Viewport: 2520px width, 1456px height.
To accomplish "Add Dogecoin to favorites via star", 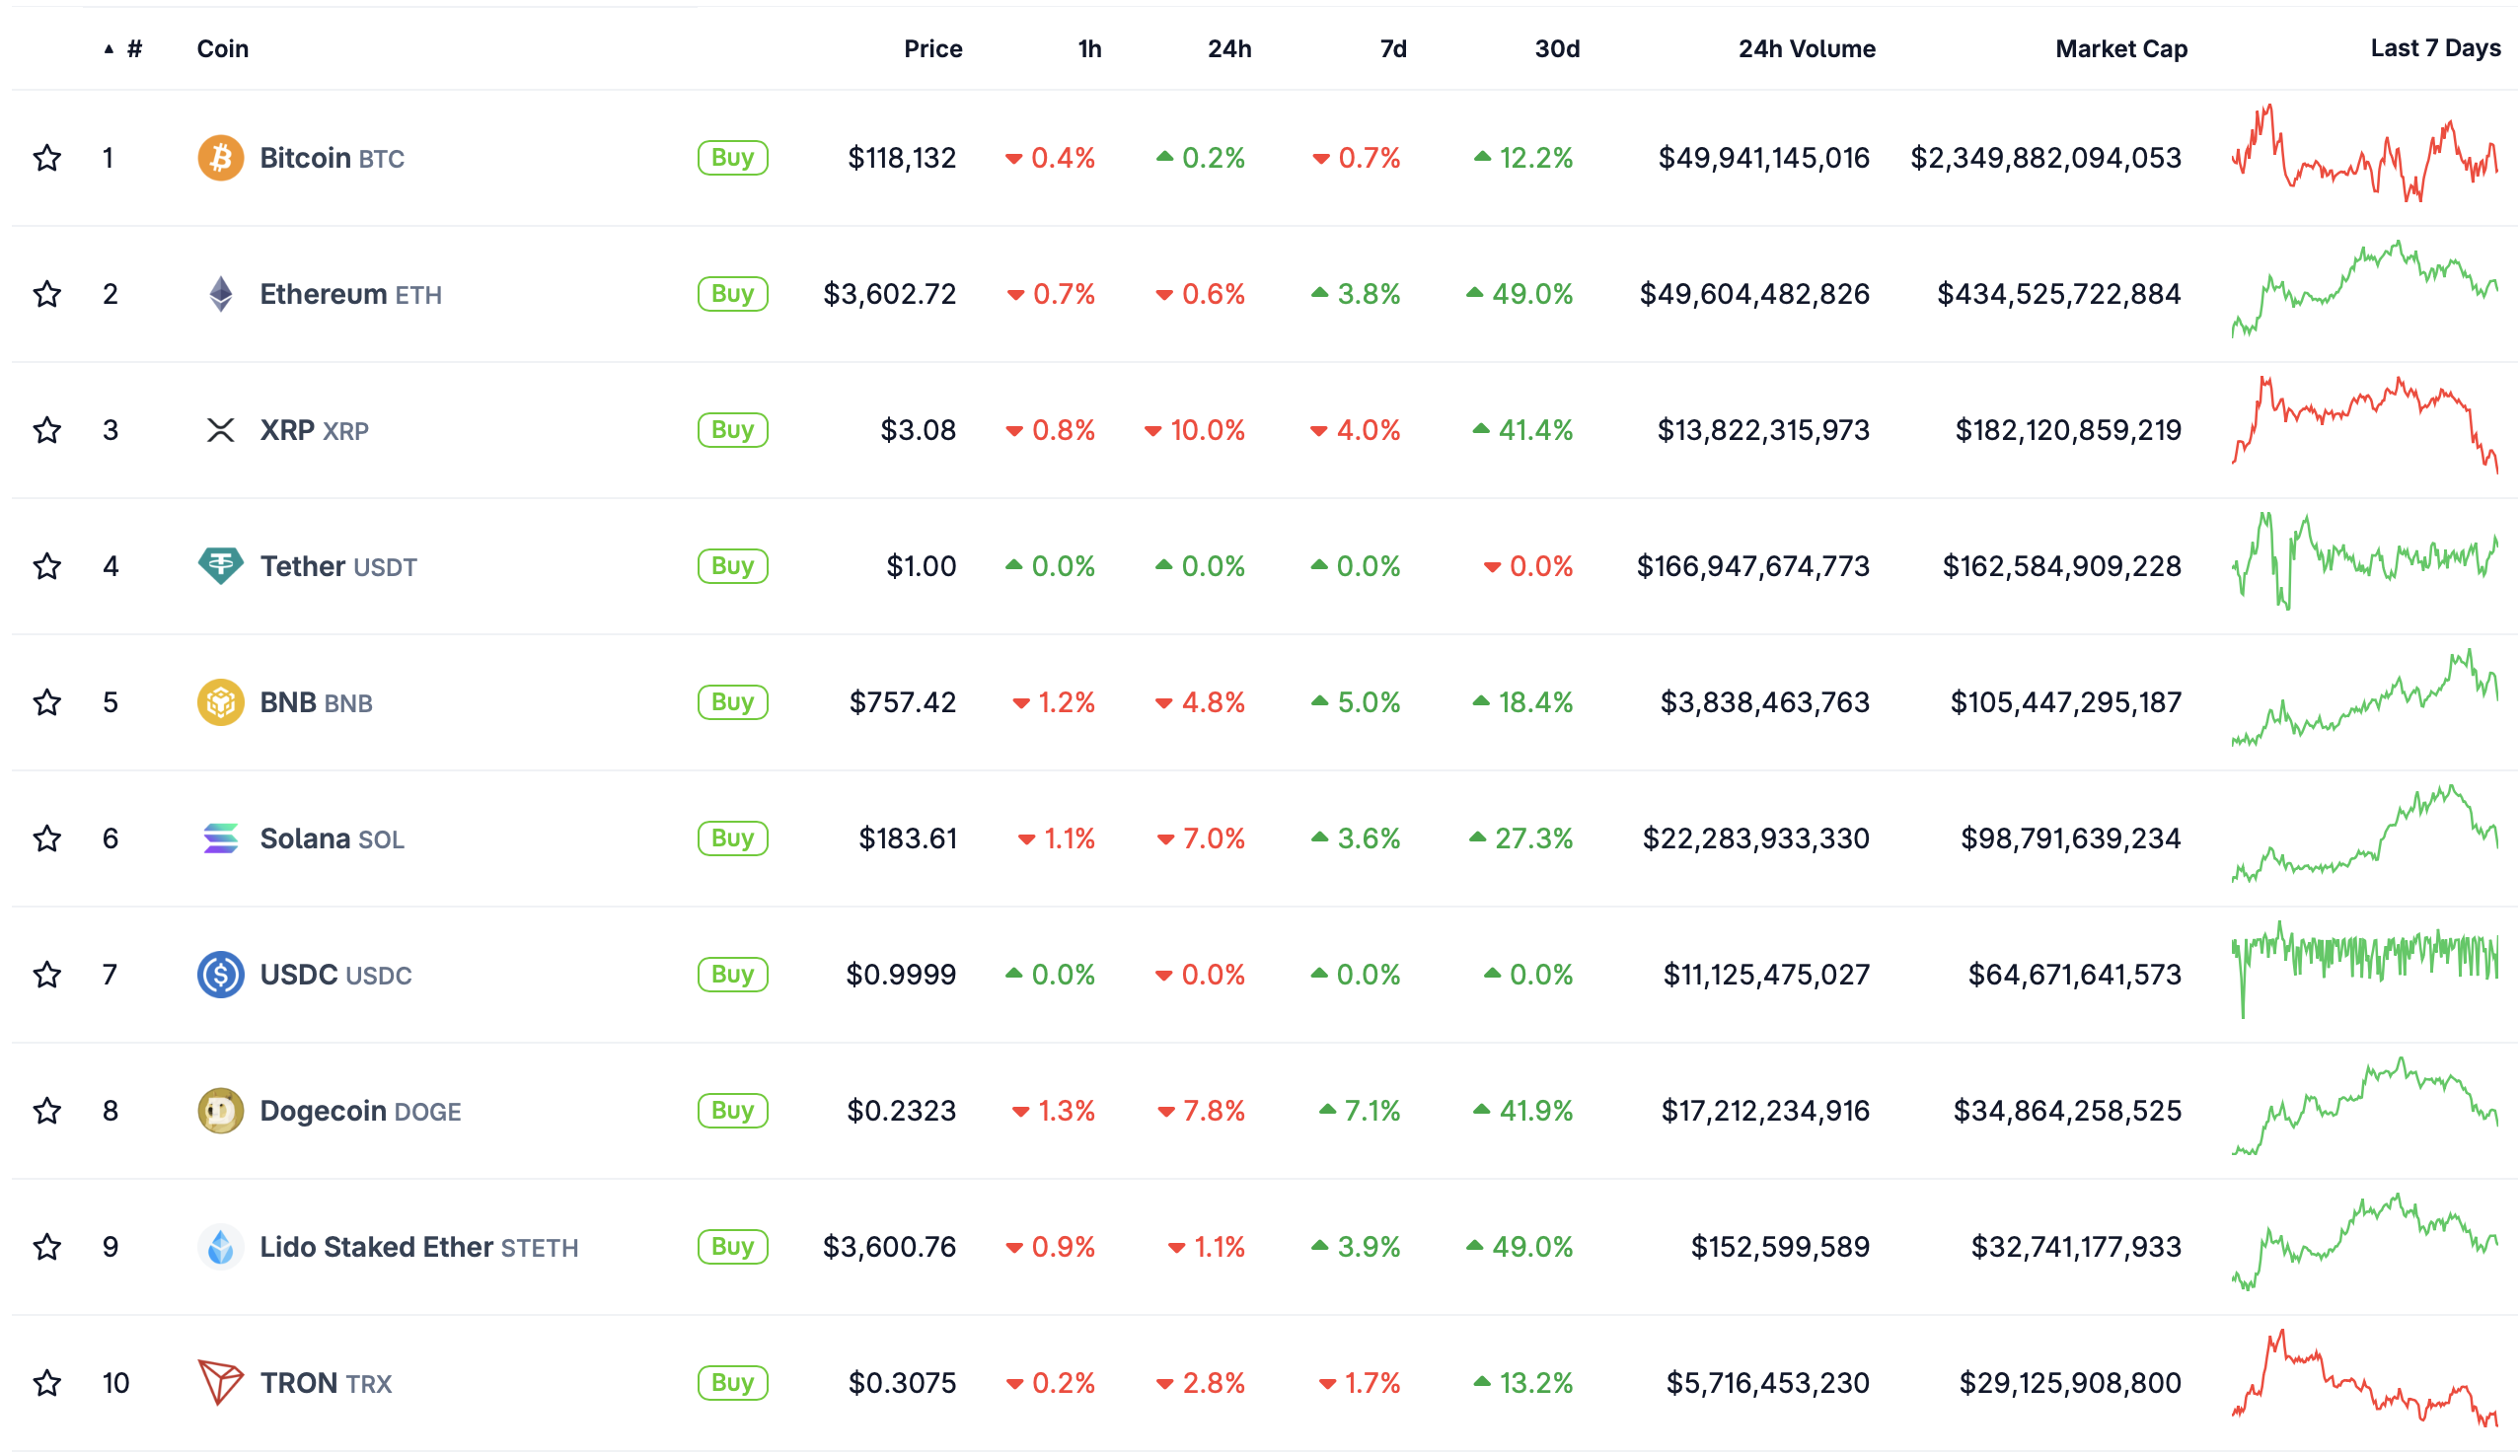I will click(x=47, y=1110).
